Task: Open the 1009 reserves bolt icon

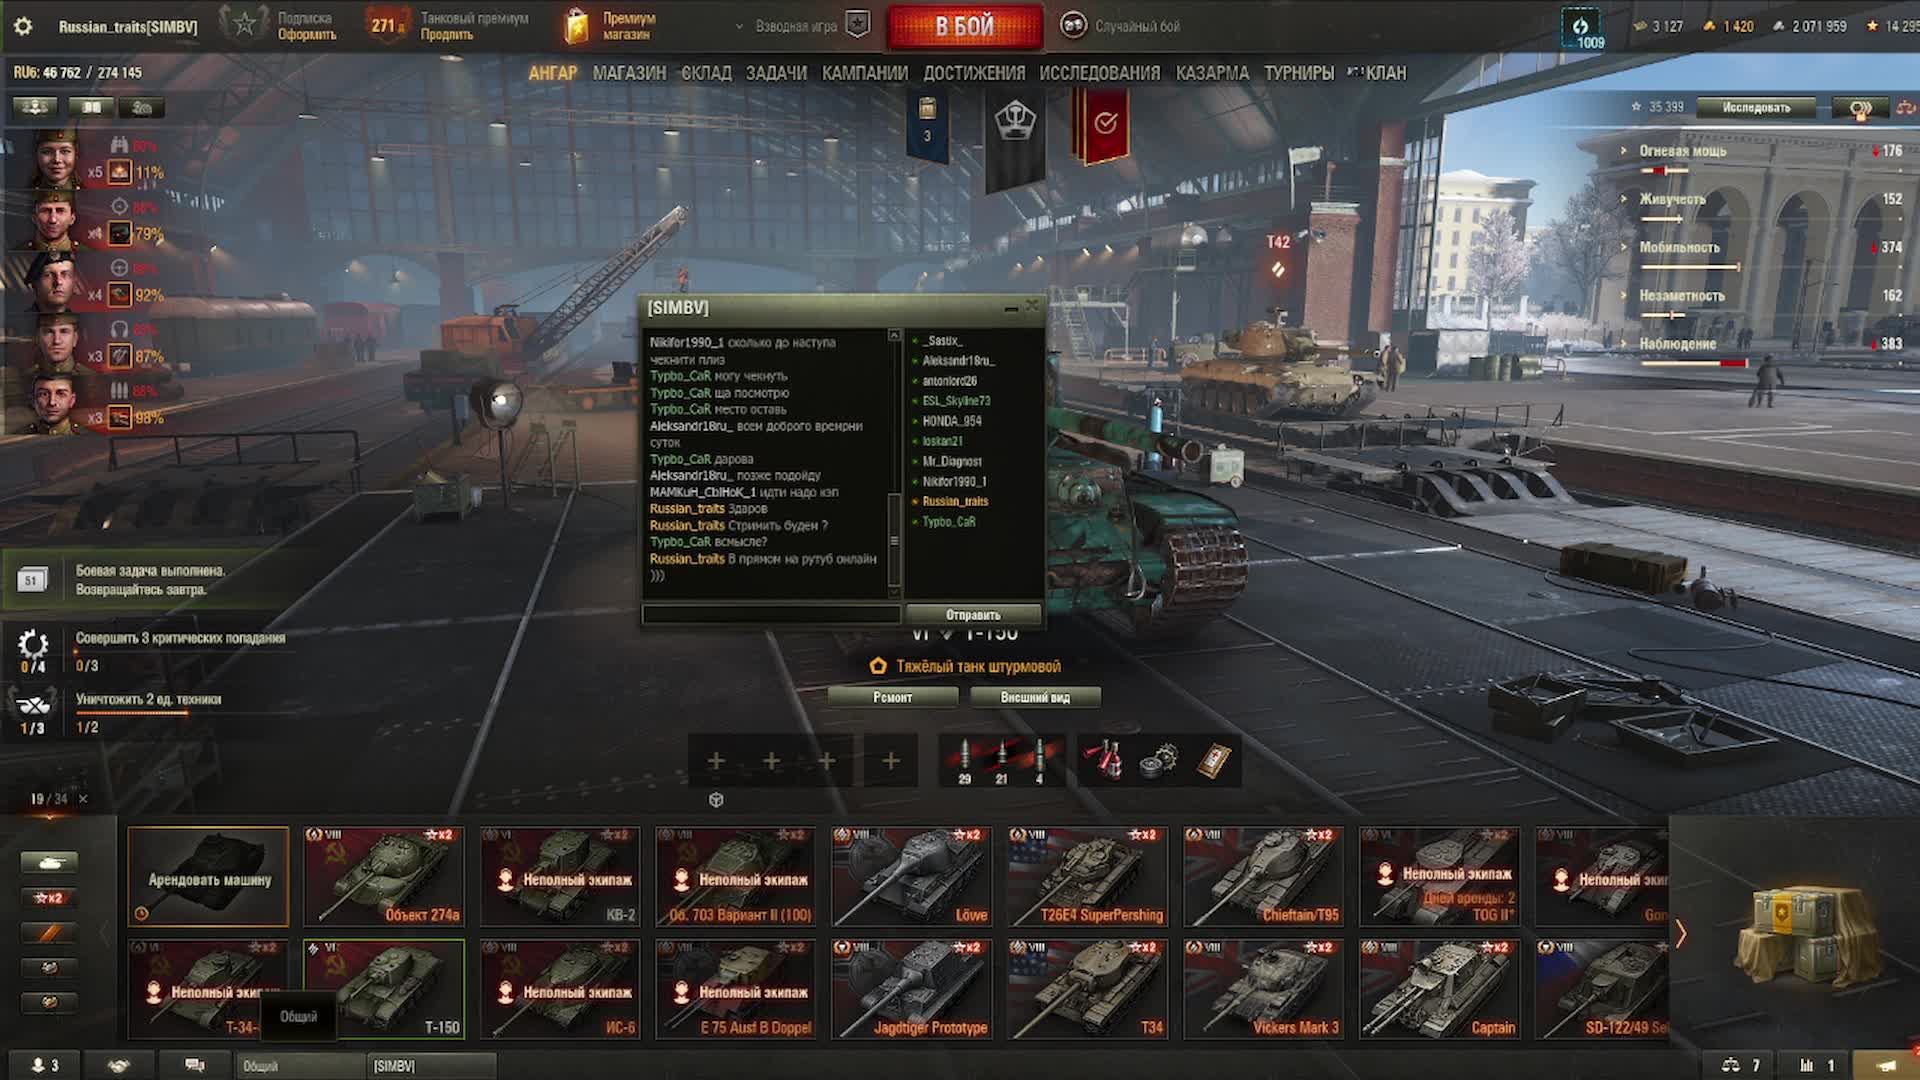Action: (x=1583, y=28)
